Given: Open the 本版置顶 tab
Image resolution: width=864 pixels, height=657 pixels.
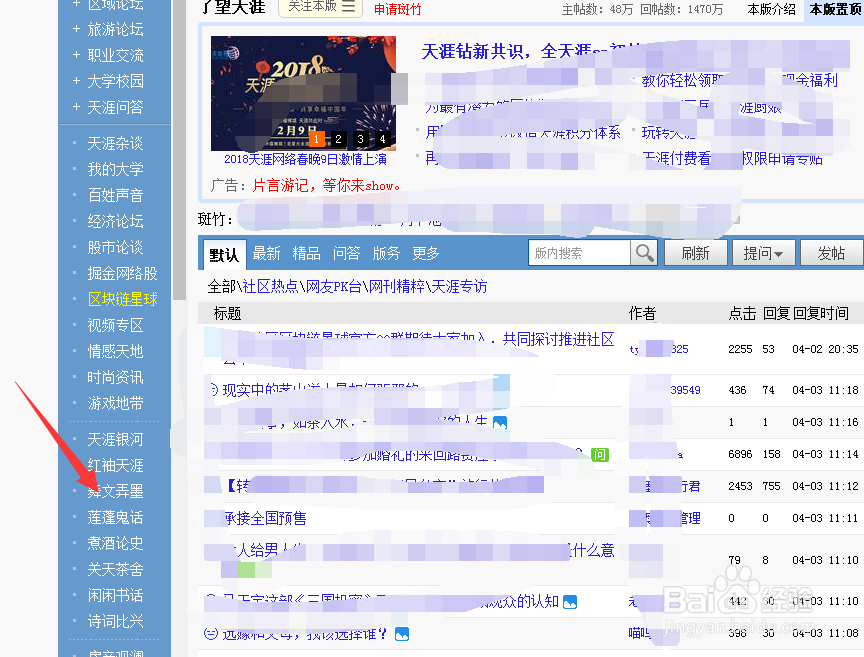Looking at the screenshot, I should [835, 9].
